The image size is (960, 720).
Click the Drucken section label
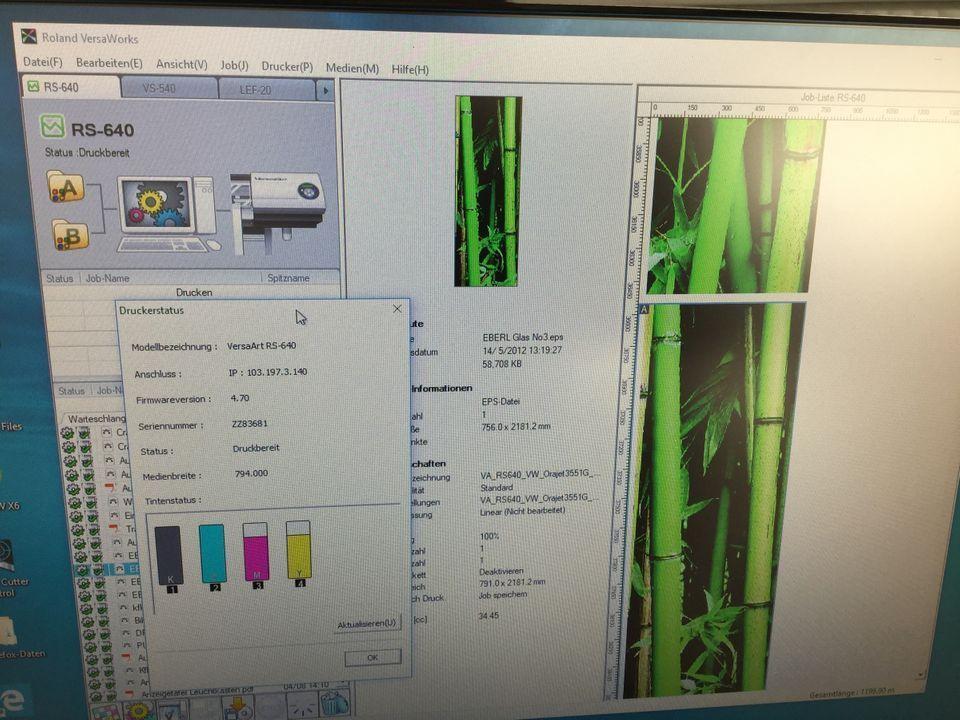tap(194, 293)
